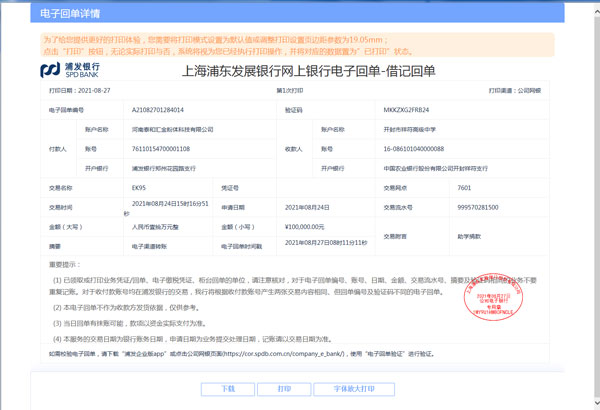Click the scrollbar up arrow

pos(596,12)
